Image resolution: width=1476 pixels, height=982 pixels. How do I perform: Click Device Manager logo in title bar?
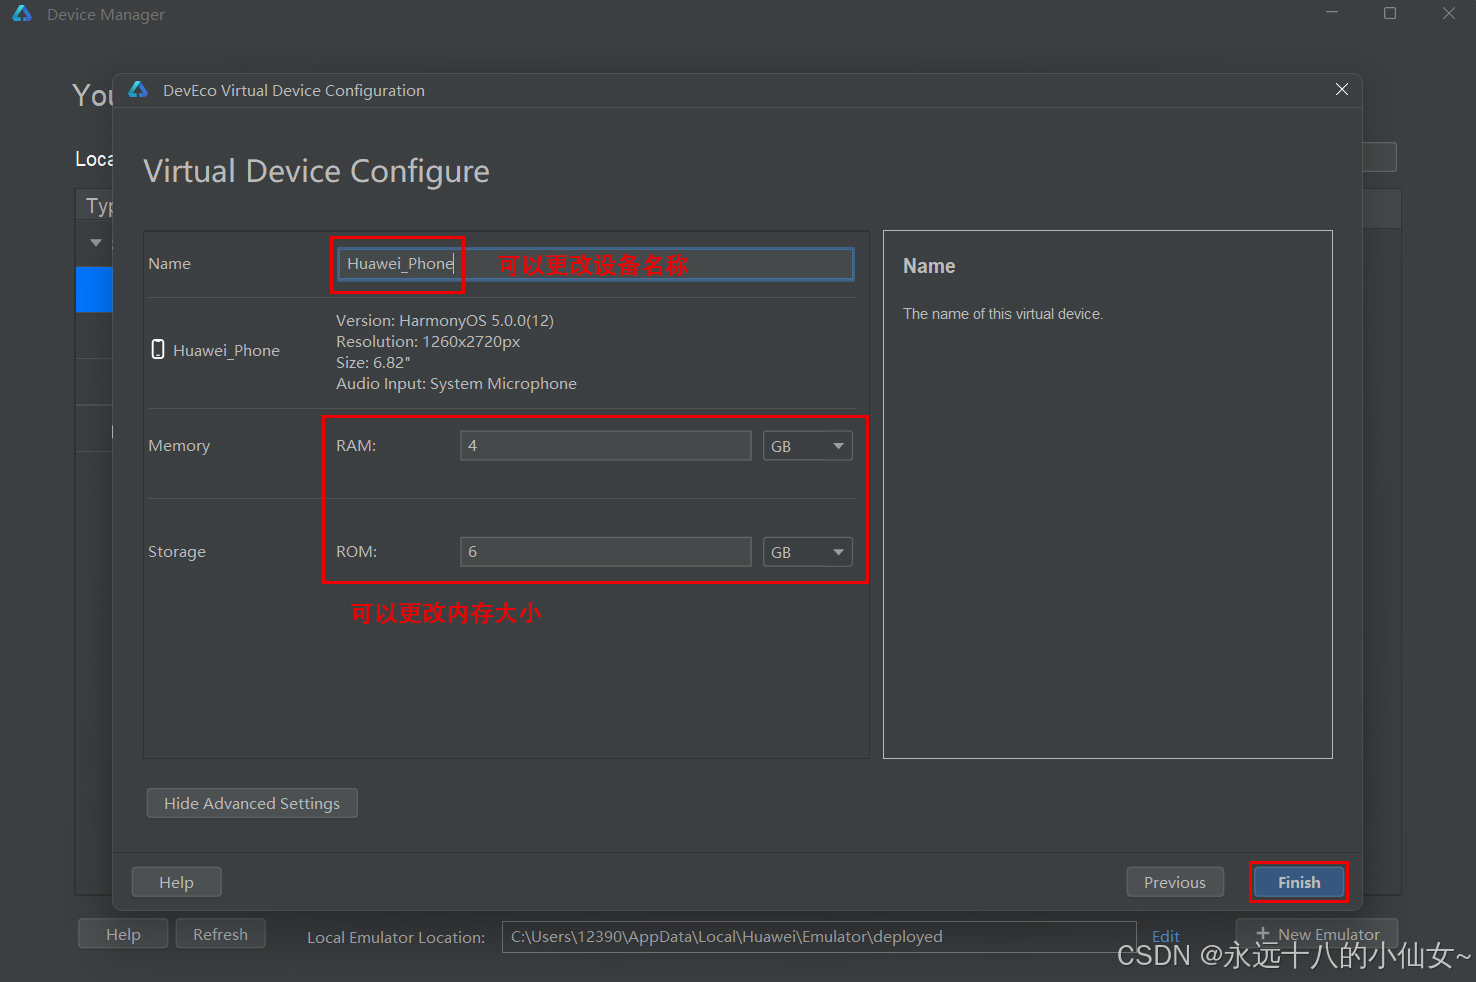point(22,14)
